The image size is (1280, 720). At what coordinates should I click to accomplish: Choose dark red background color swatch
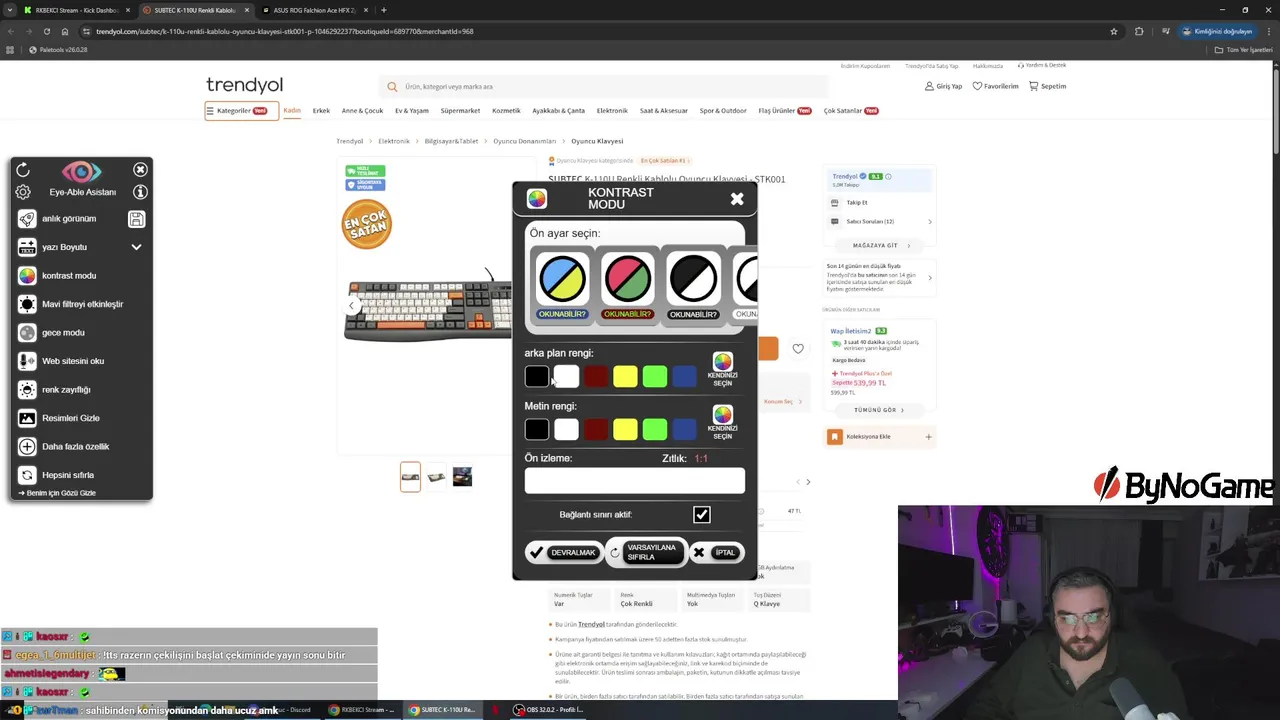[596, 376]
